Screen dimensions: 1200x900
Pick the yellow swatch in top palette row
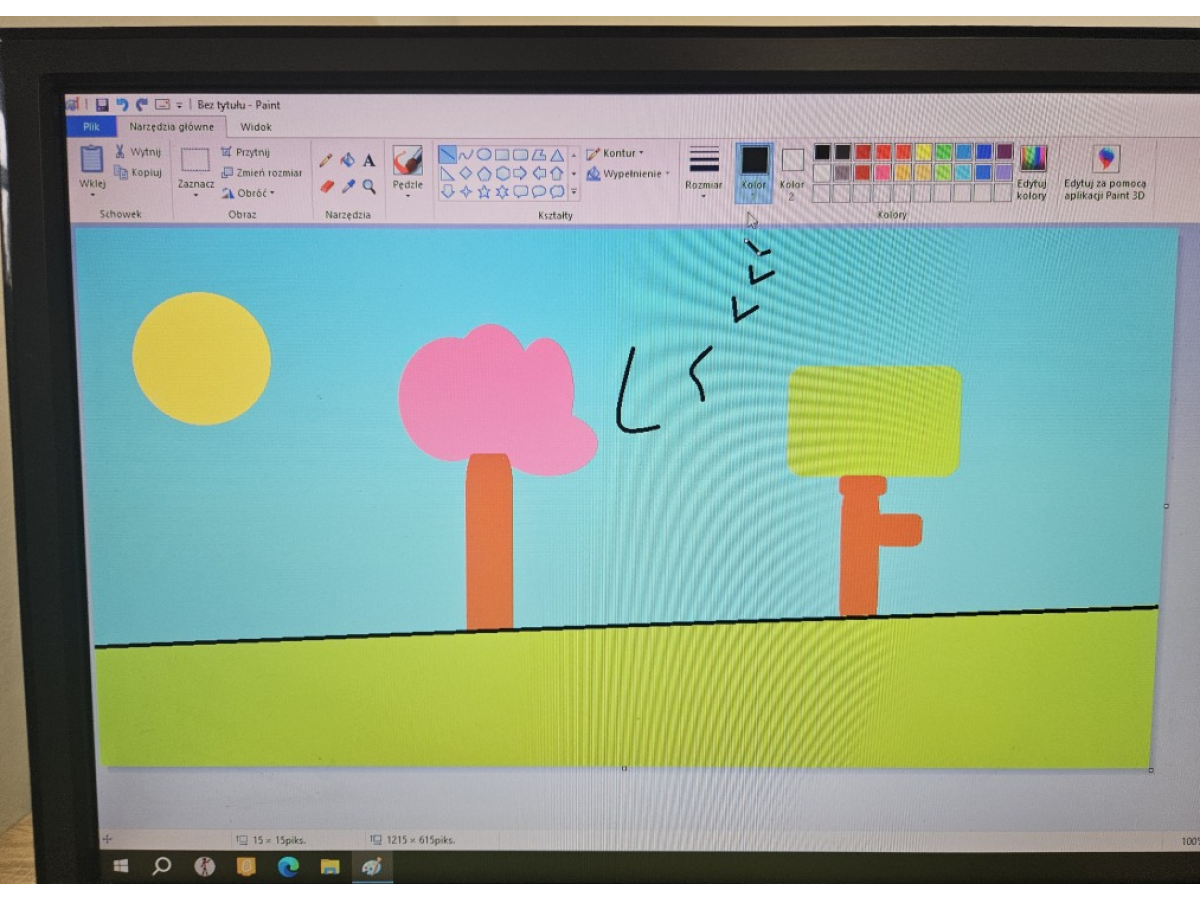(923, 152)
